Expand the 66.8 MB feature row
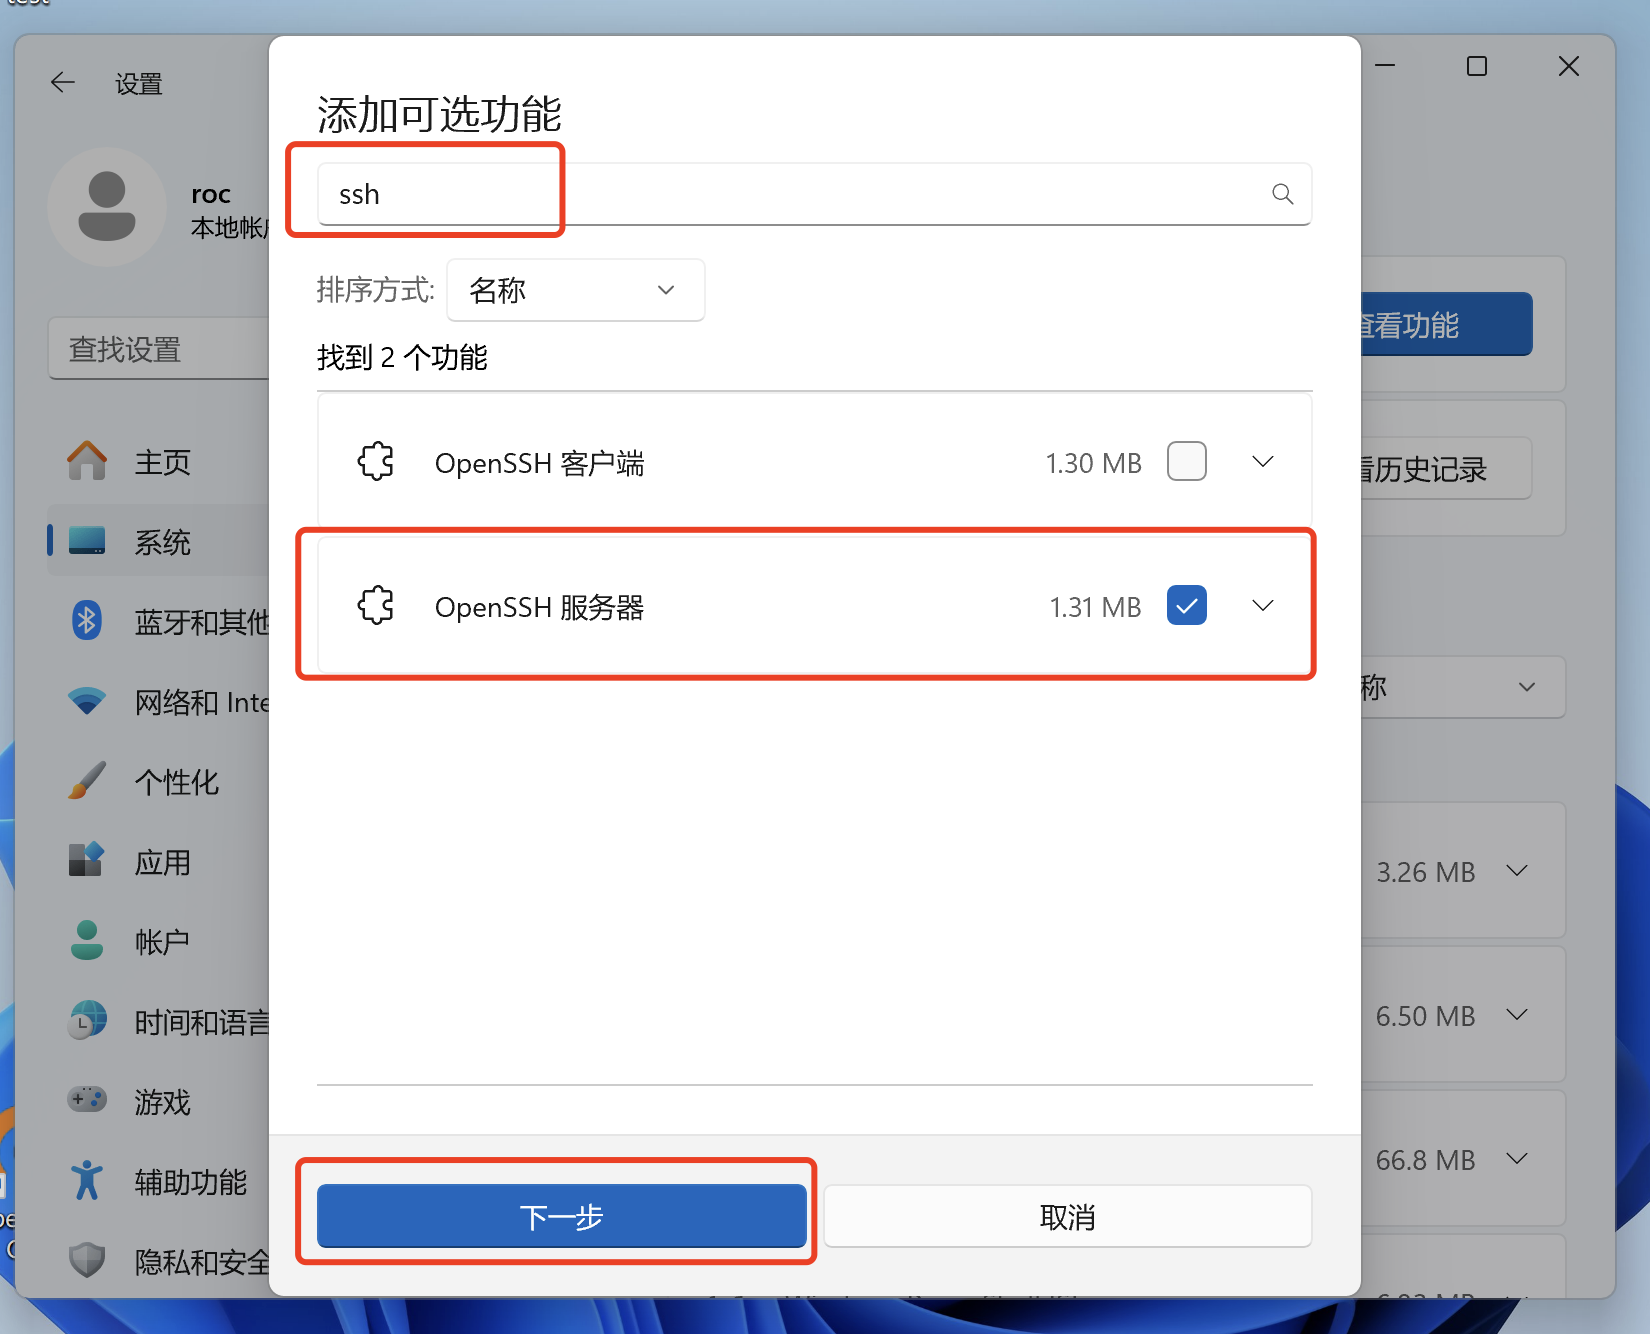Image resolution: width=1650 pixels, height=1334 pixels. (x=1517, y=1159)
